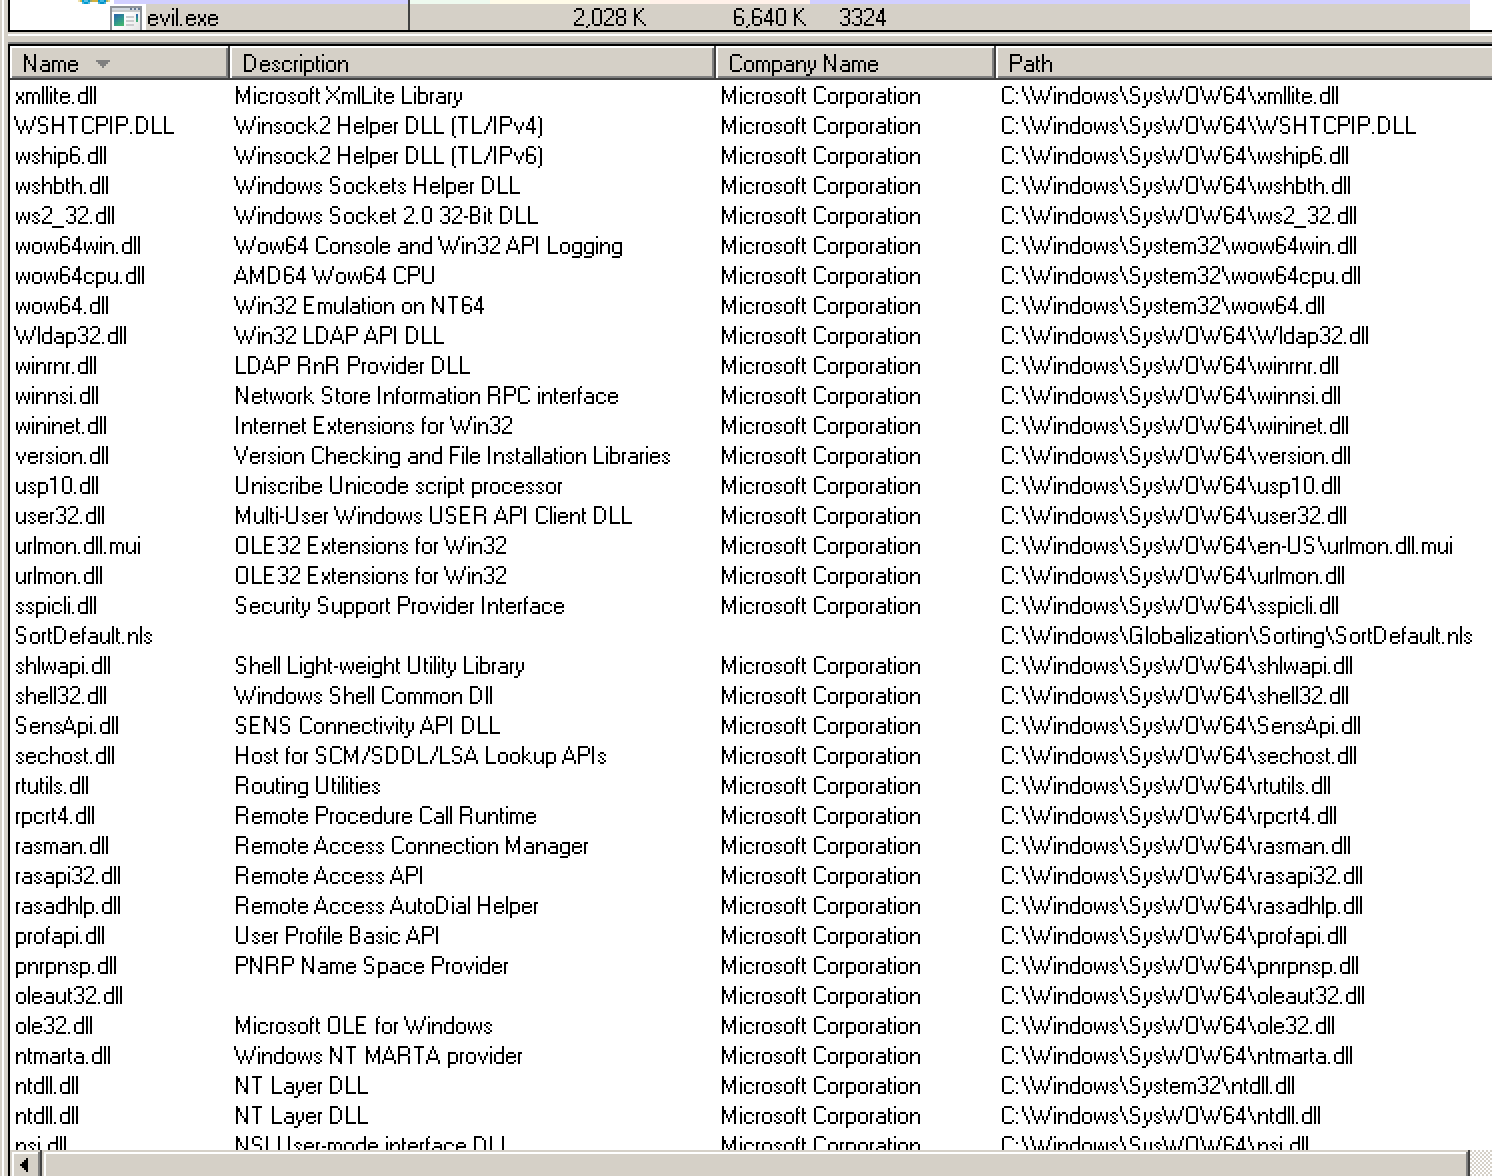1492x1176 pixels.
Task: Click the 'Windows NT MARTA provider' description
Action: [378, 1056]
